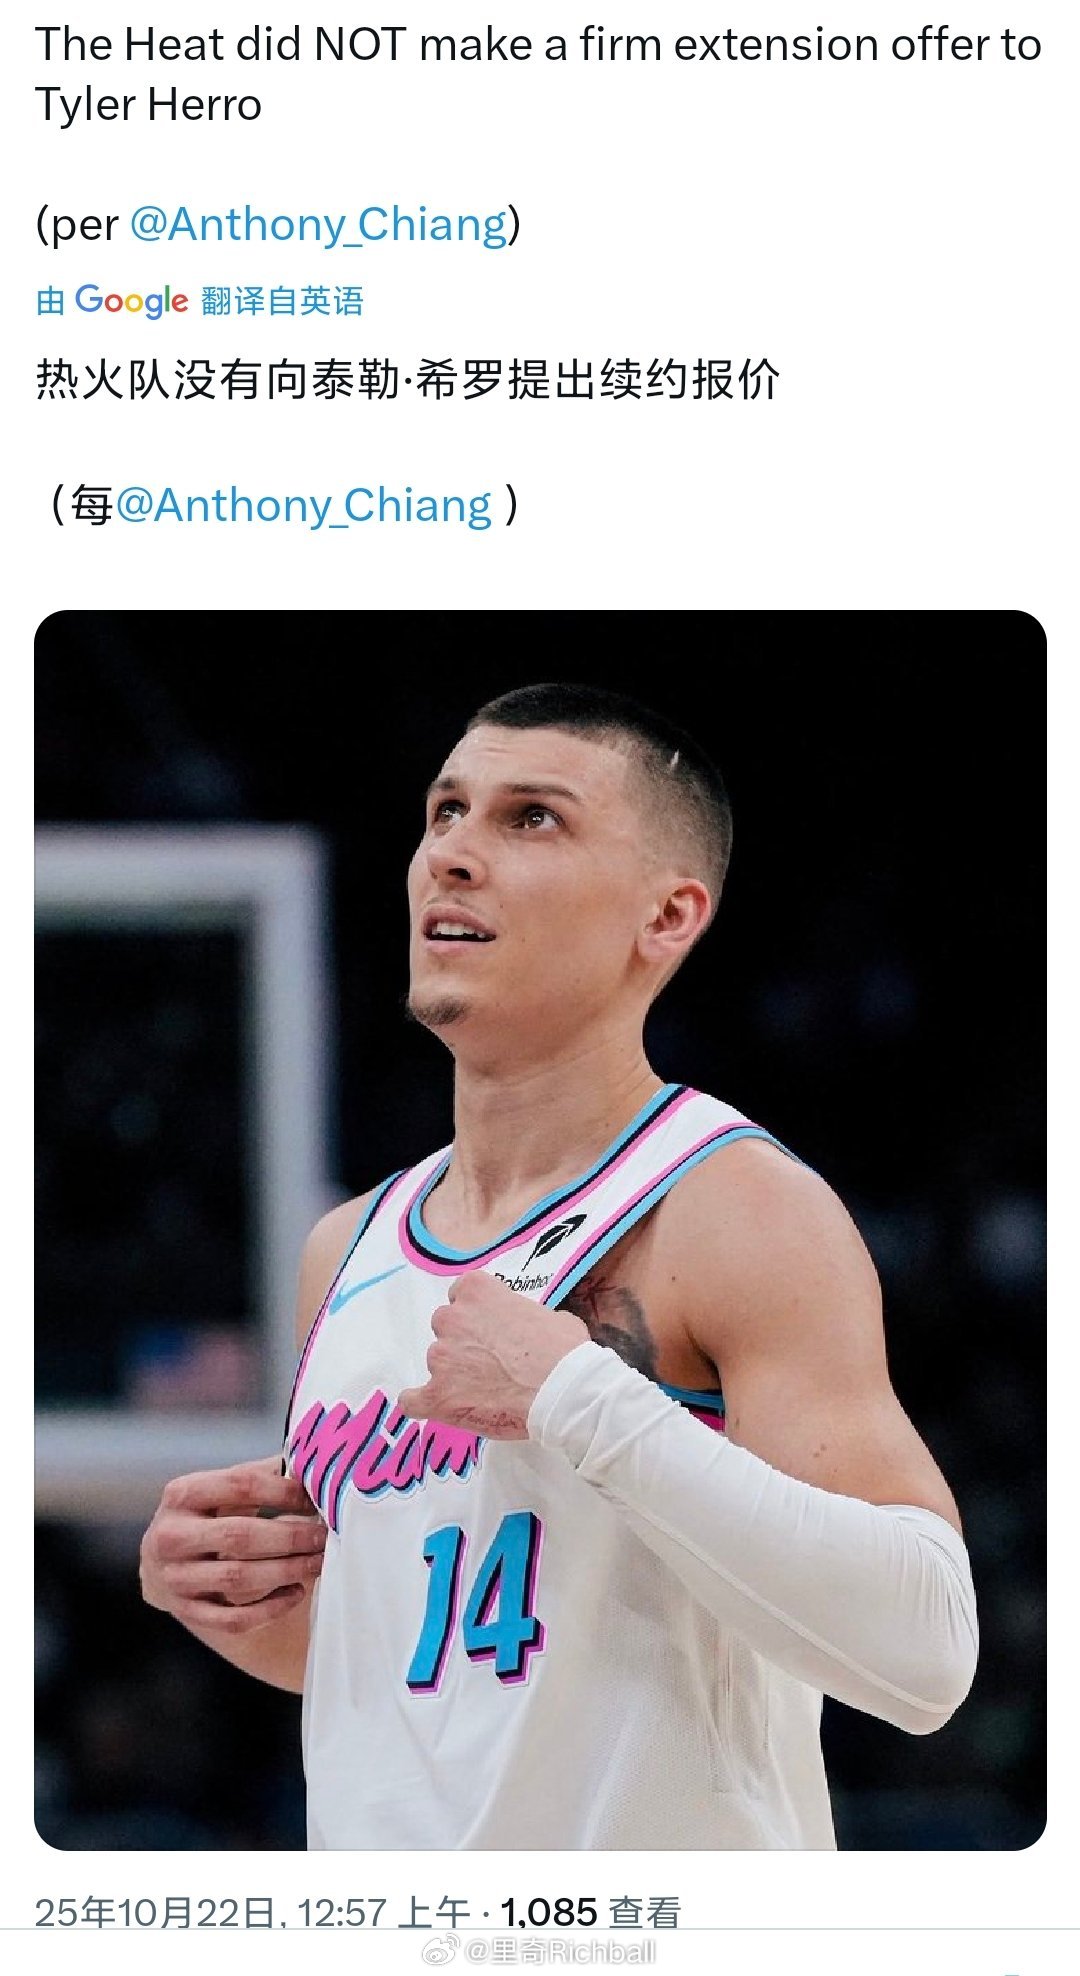The image size is (1080, 1976).
Task: Click the Google logo in translation note
Action: tap(131, 300)
